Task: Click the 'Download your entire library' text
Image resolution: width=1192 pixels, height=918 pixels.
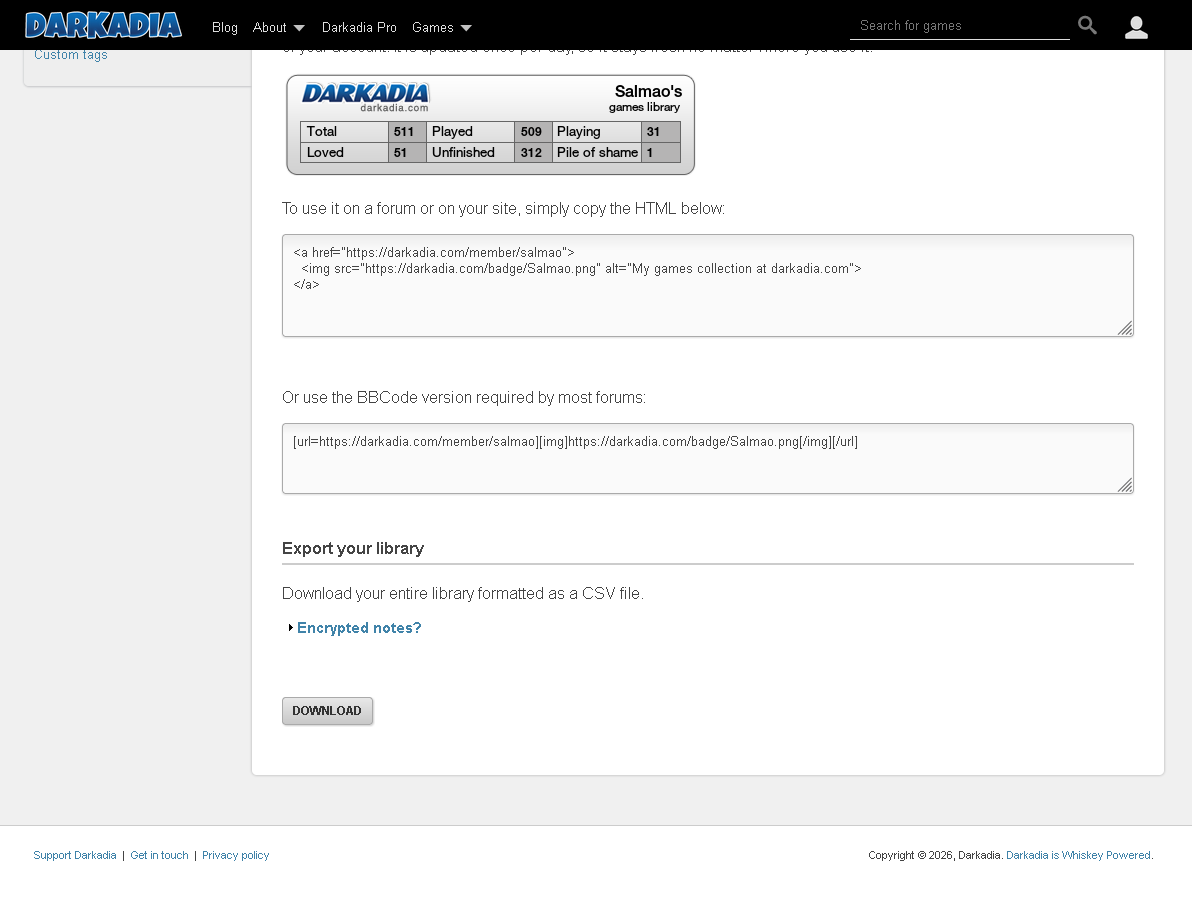Action: coord(463,594)
